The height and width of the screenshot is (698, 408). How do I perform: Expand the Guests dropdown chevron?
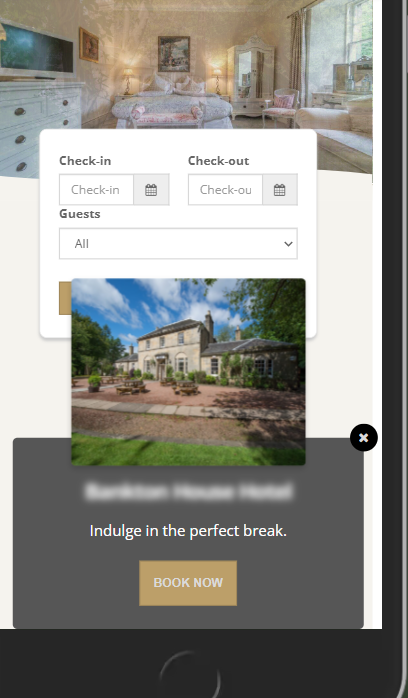click(x=288, y=243)
